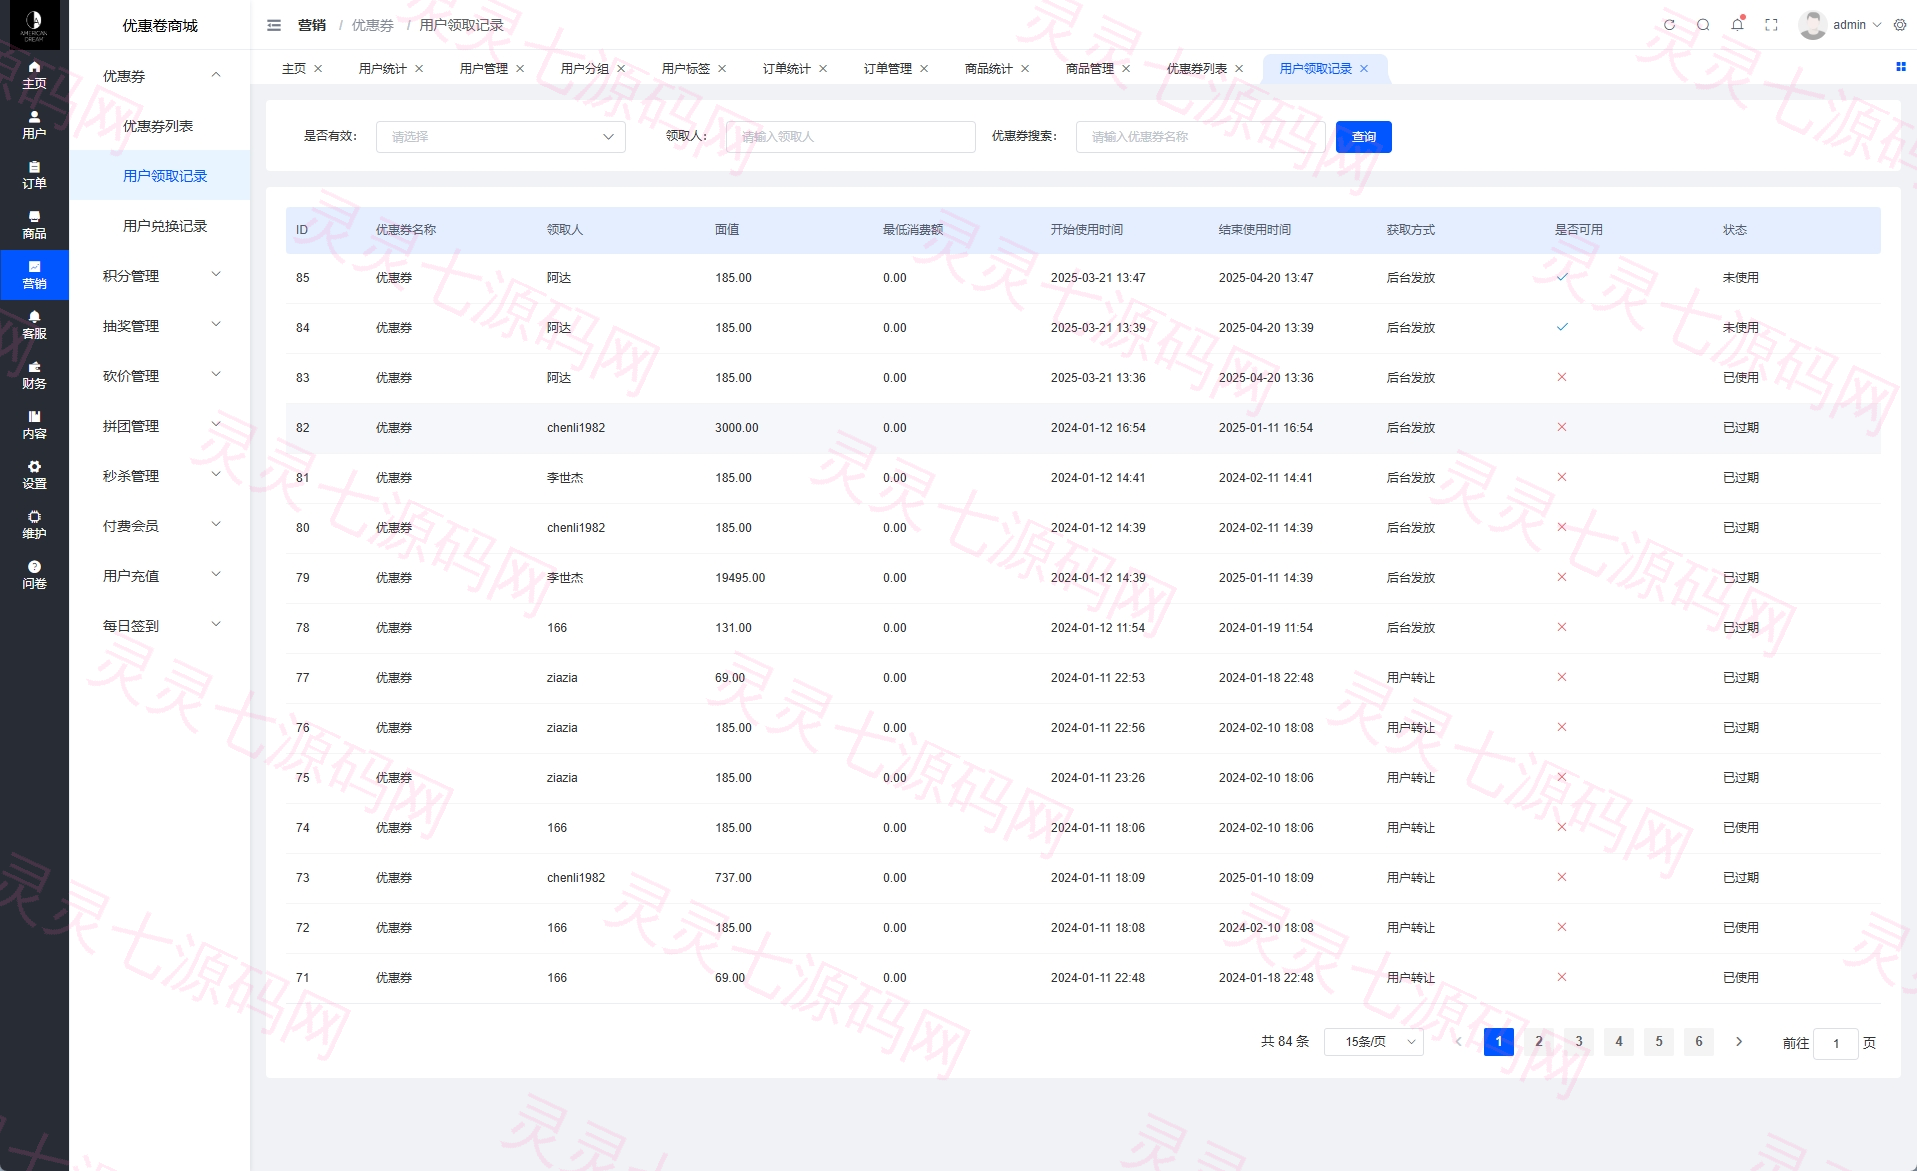Screen dimensions: 1917x1171
Task: Go to page 2 of results
Action: click(x=1539, y=1042)
